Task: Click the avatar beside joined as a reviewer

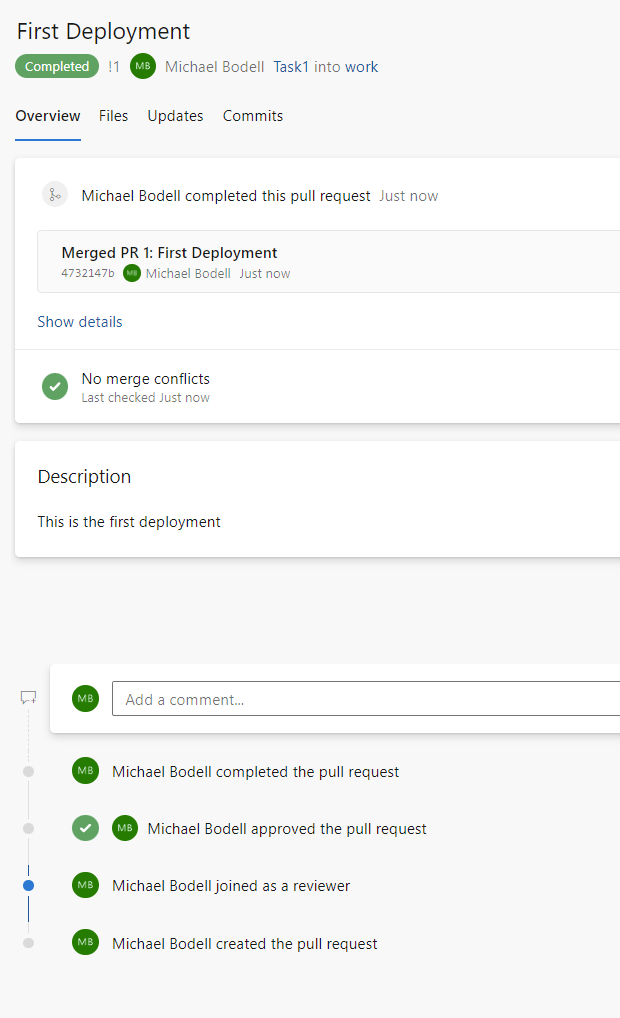Action: click(86, 885)
